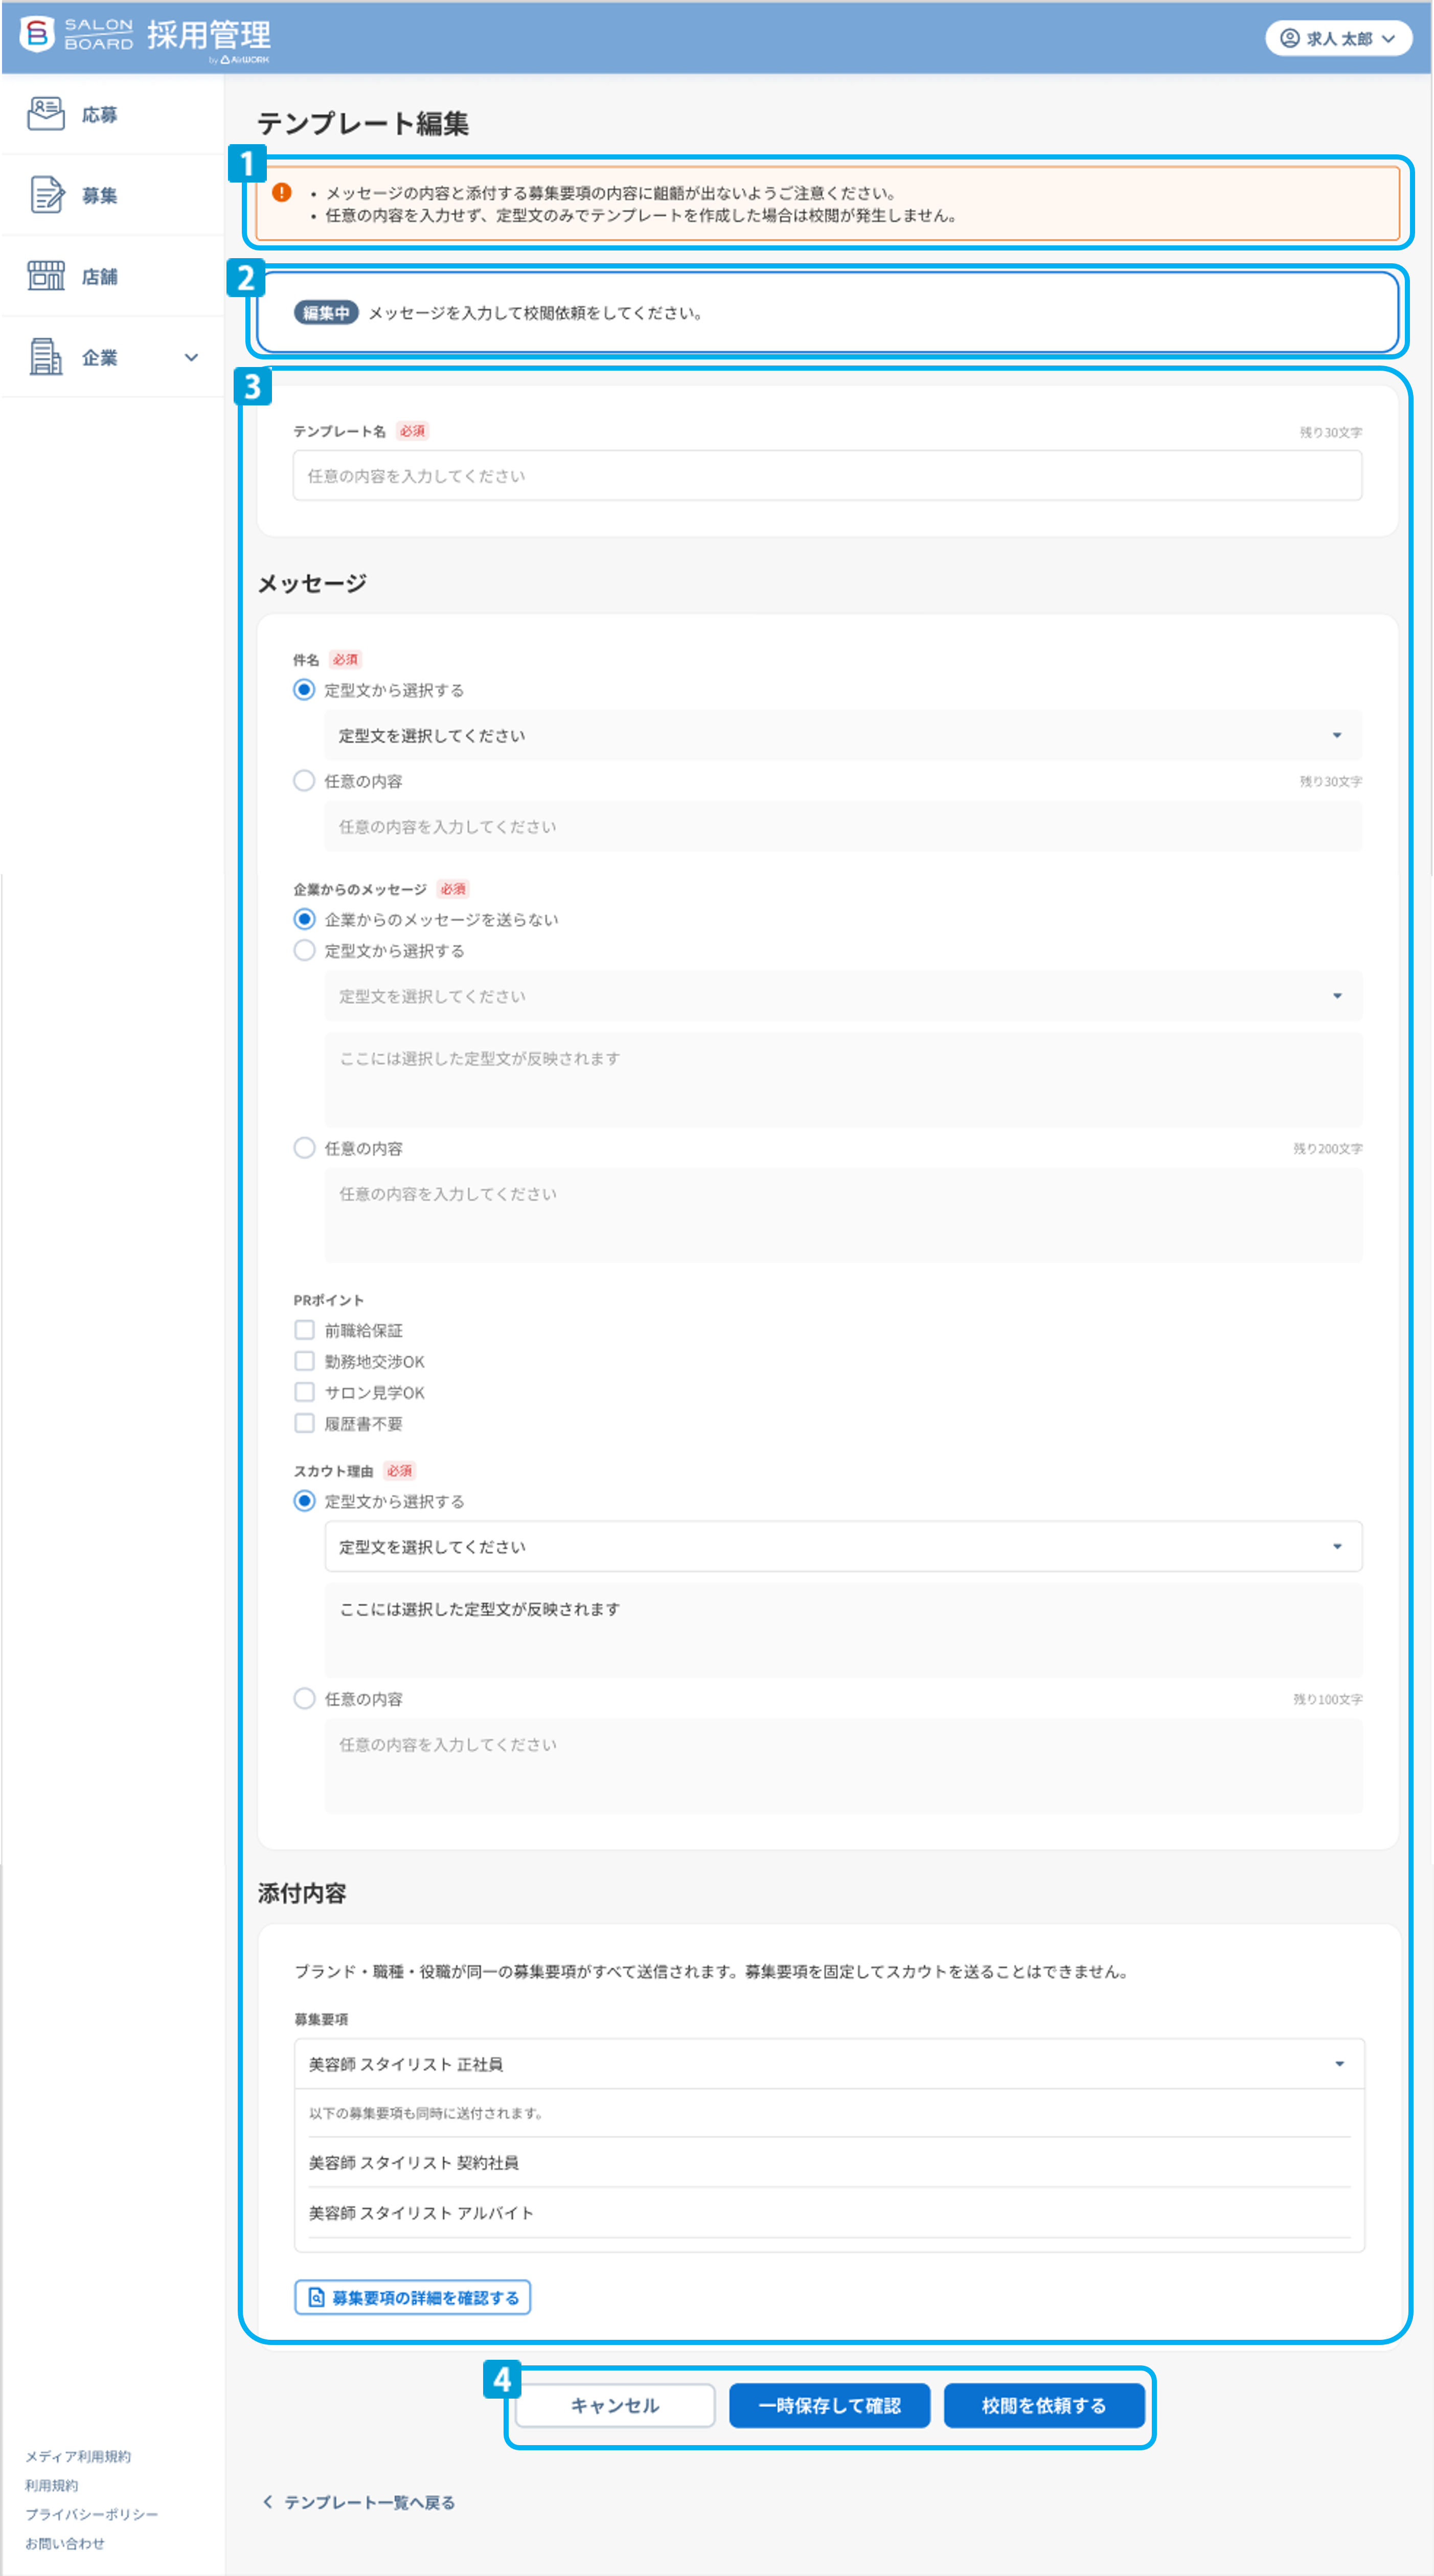Open プライバシーポリシー footer link

pyautogui.click(x=92, y=2514)
